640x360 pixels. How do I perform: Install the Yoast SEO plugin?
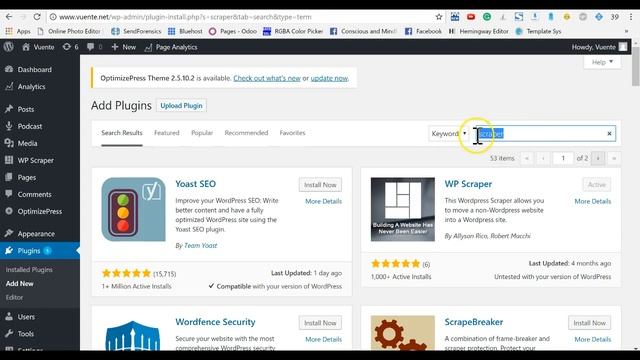click(320, 185)
